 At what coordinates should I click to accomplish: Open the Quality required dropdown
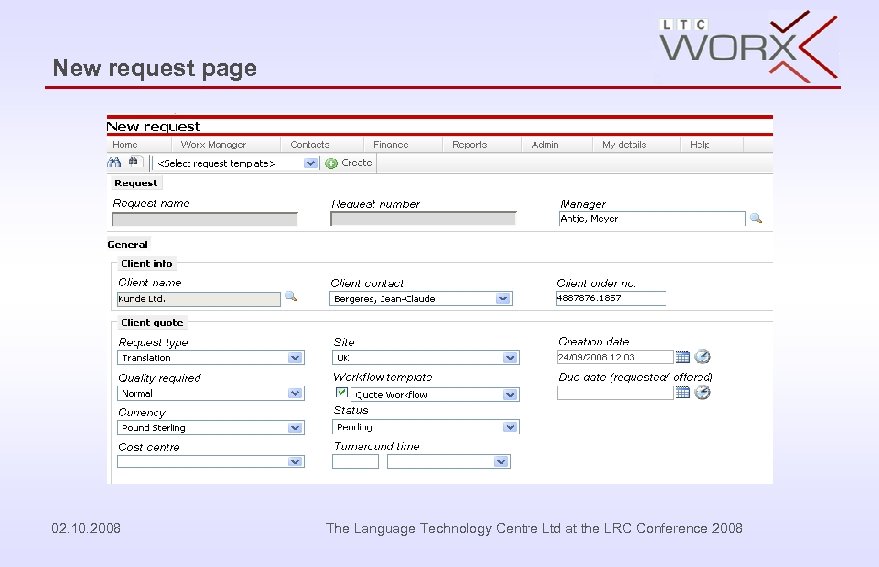click(295, 394)
